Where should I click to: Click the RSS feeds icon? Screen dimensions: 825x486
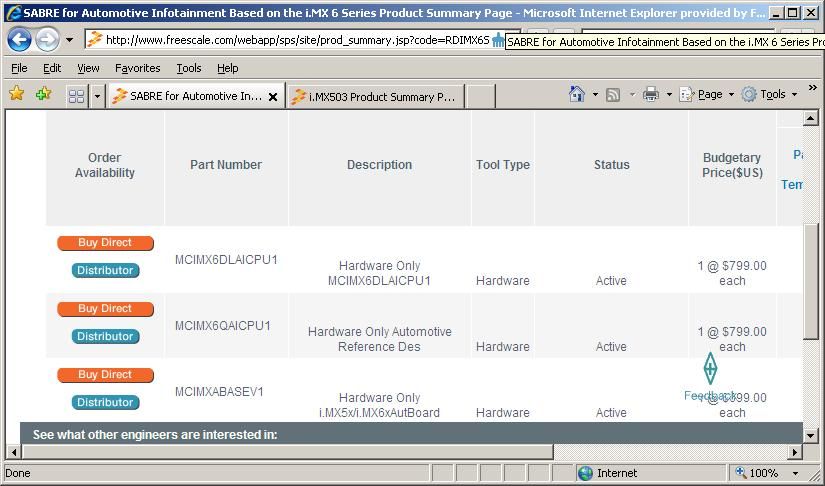click(x=613, y=95)
